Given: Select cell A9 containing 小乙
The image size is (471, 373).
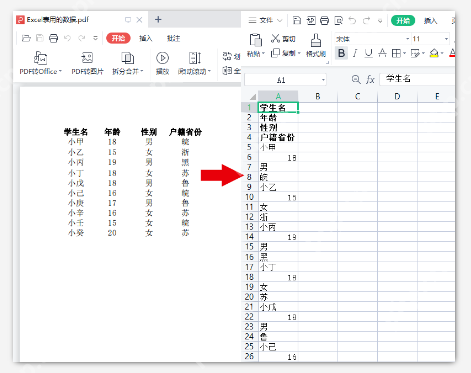Looking at the screenshot, I should click(278, 187).
